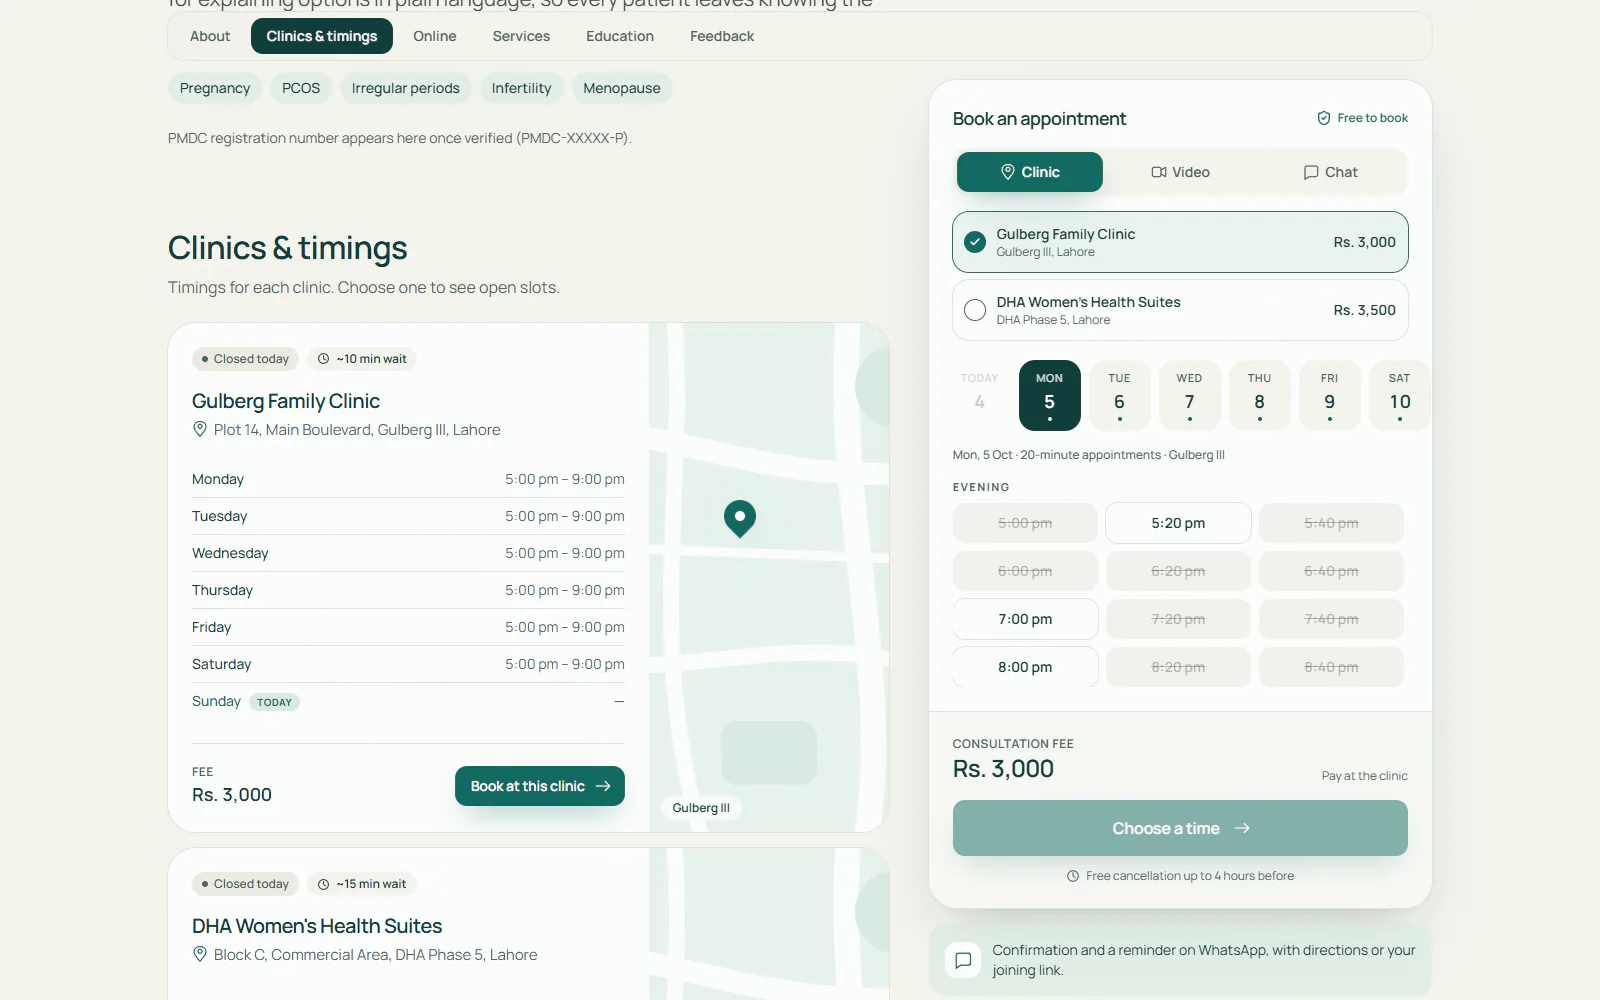Click the arrow icon on Book at this clinic
This screenshot has height=1000, width=1600.
click(603, 786)
